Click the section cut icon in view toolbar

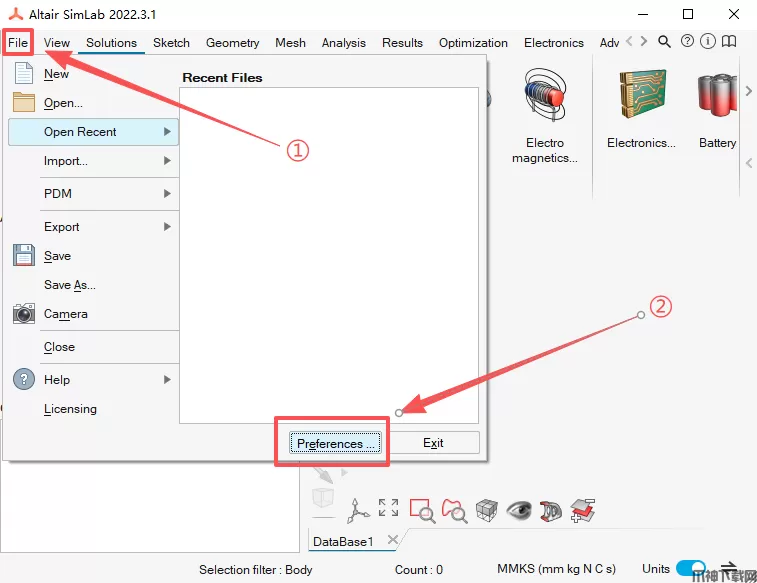[551, 511]
